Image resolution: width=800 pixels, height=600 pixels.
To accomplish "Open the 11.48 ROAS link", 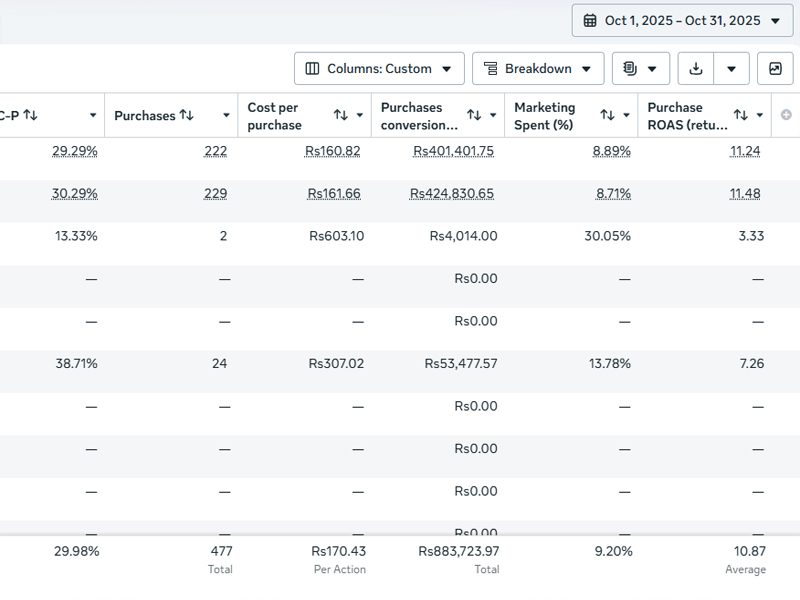I will [x=745, y=194].
